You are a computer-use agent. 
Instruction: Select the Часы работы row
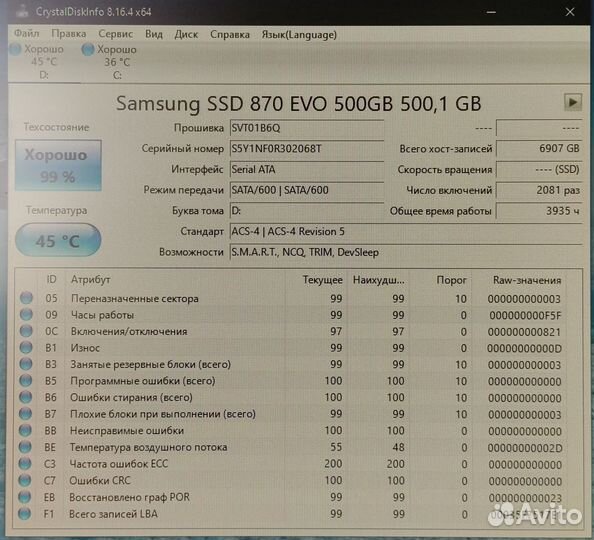click(292, 315)
